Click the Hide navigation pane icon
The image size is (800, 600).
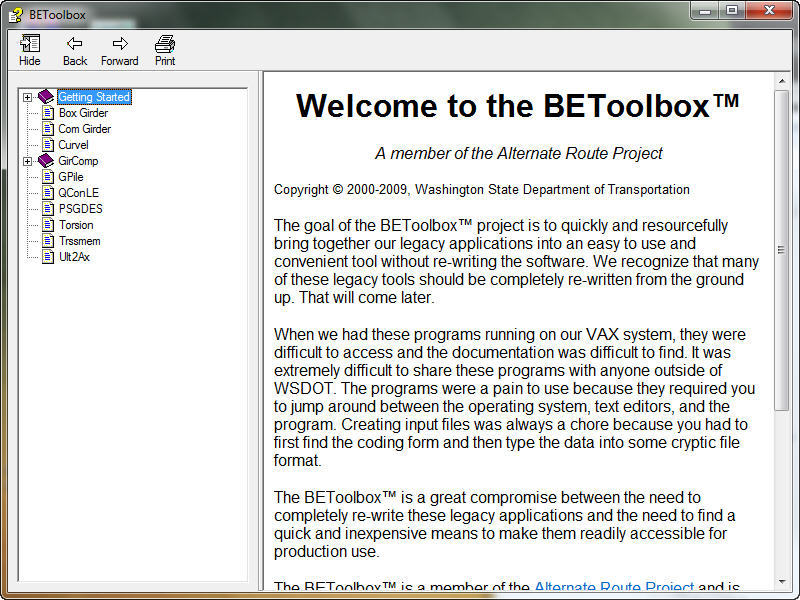[30, 44]
